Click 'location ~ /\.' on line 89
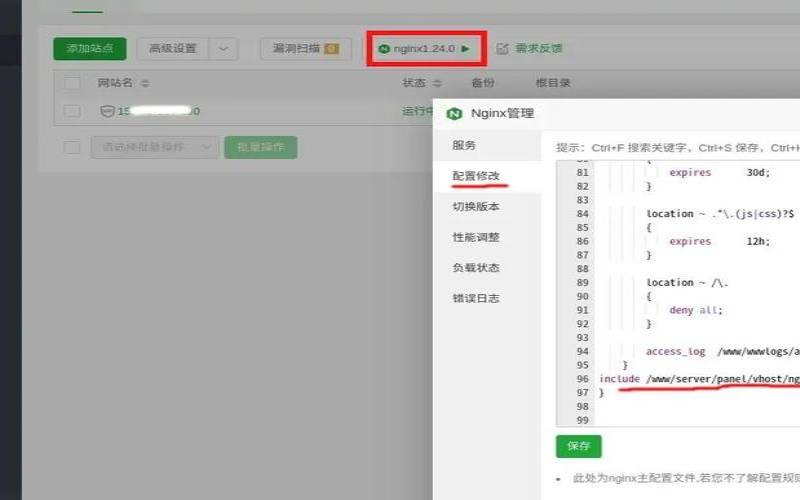The image size is (800, 500). point(687,283)
